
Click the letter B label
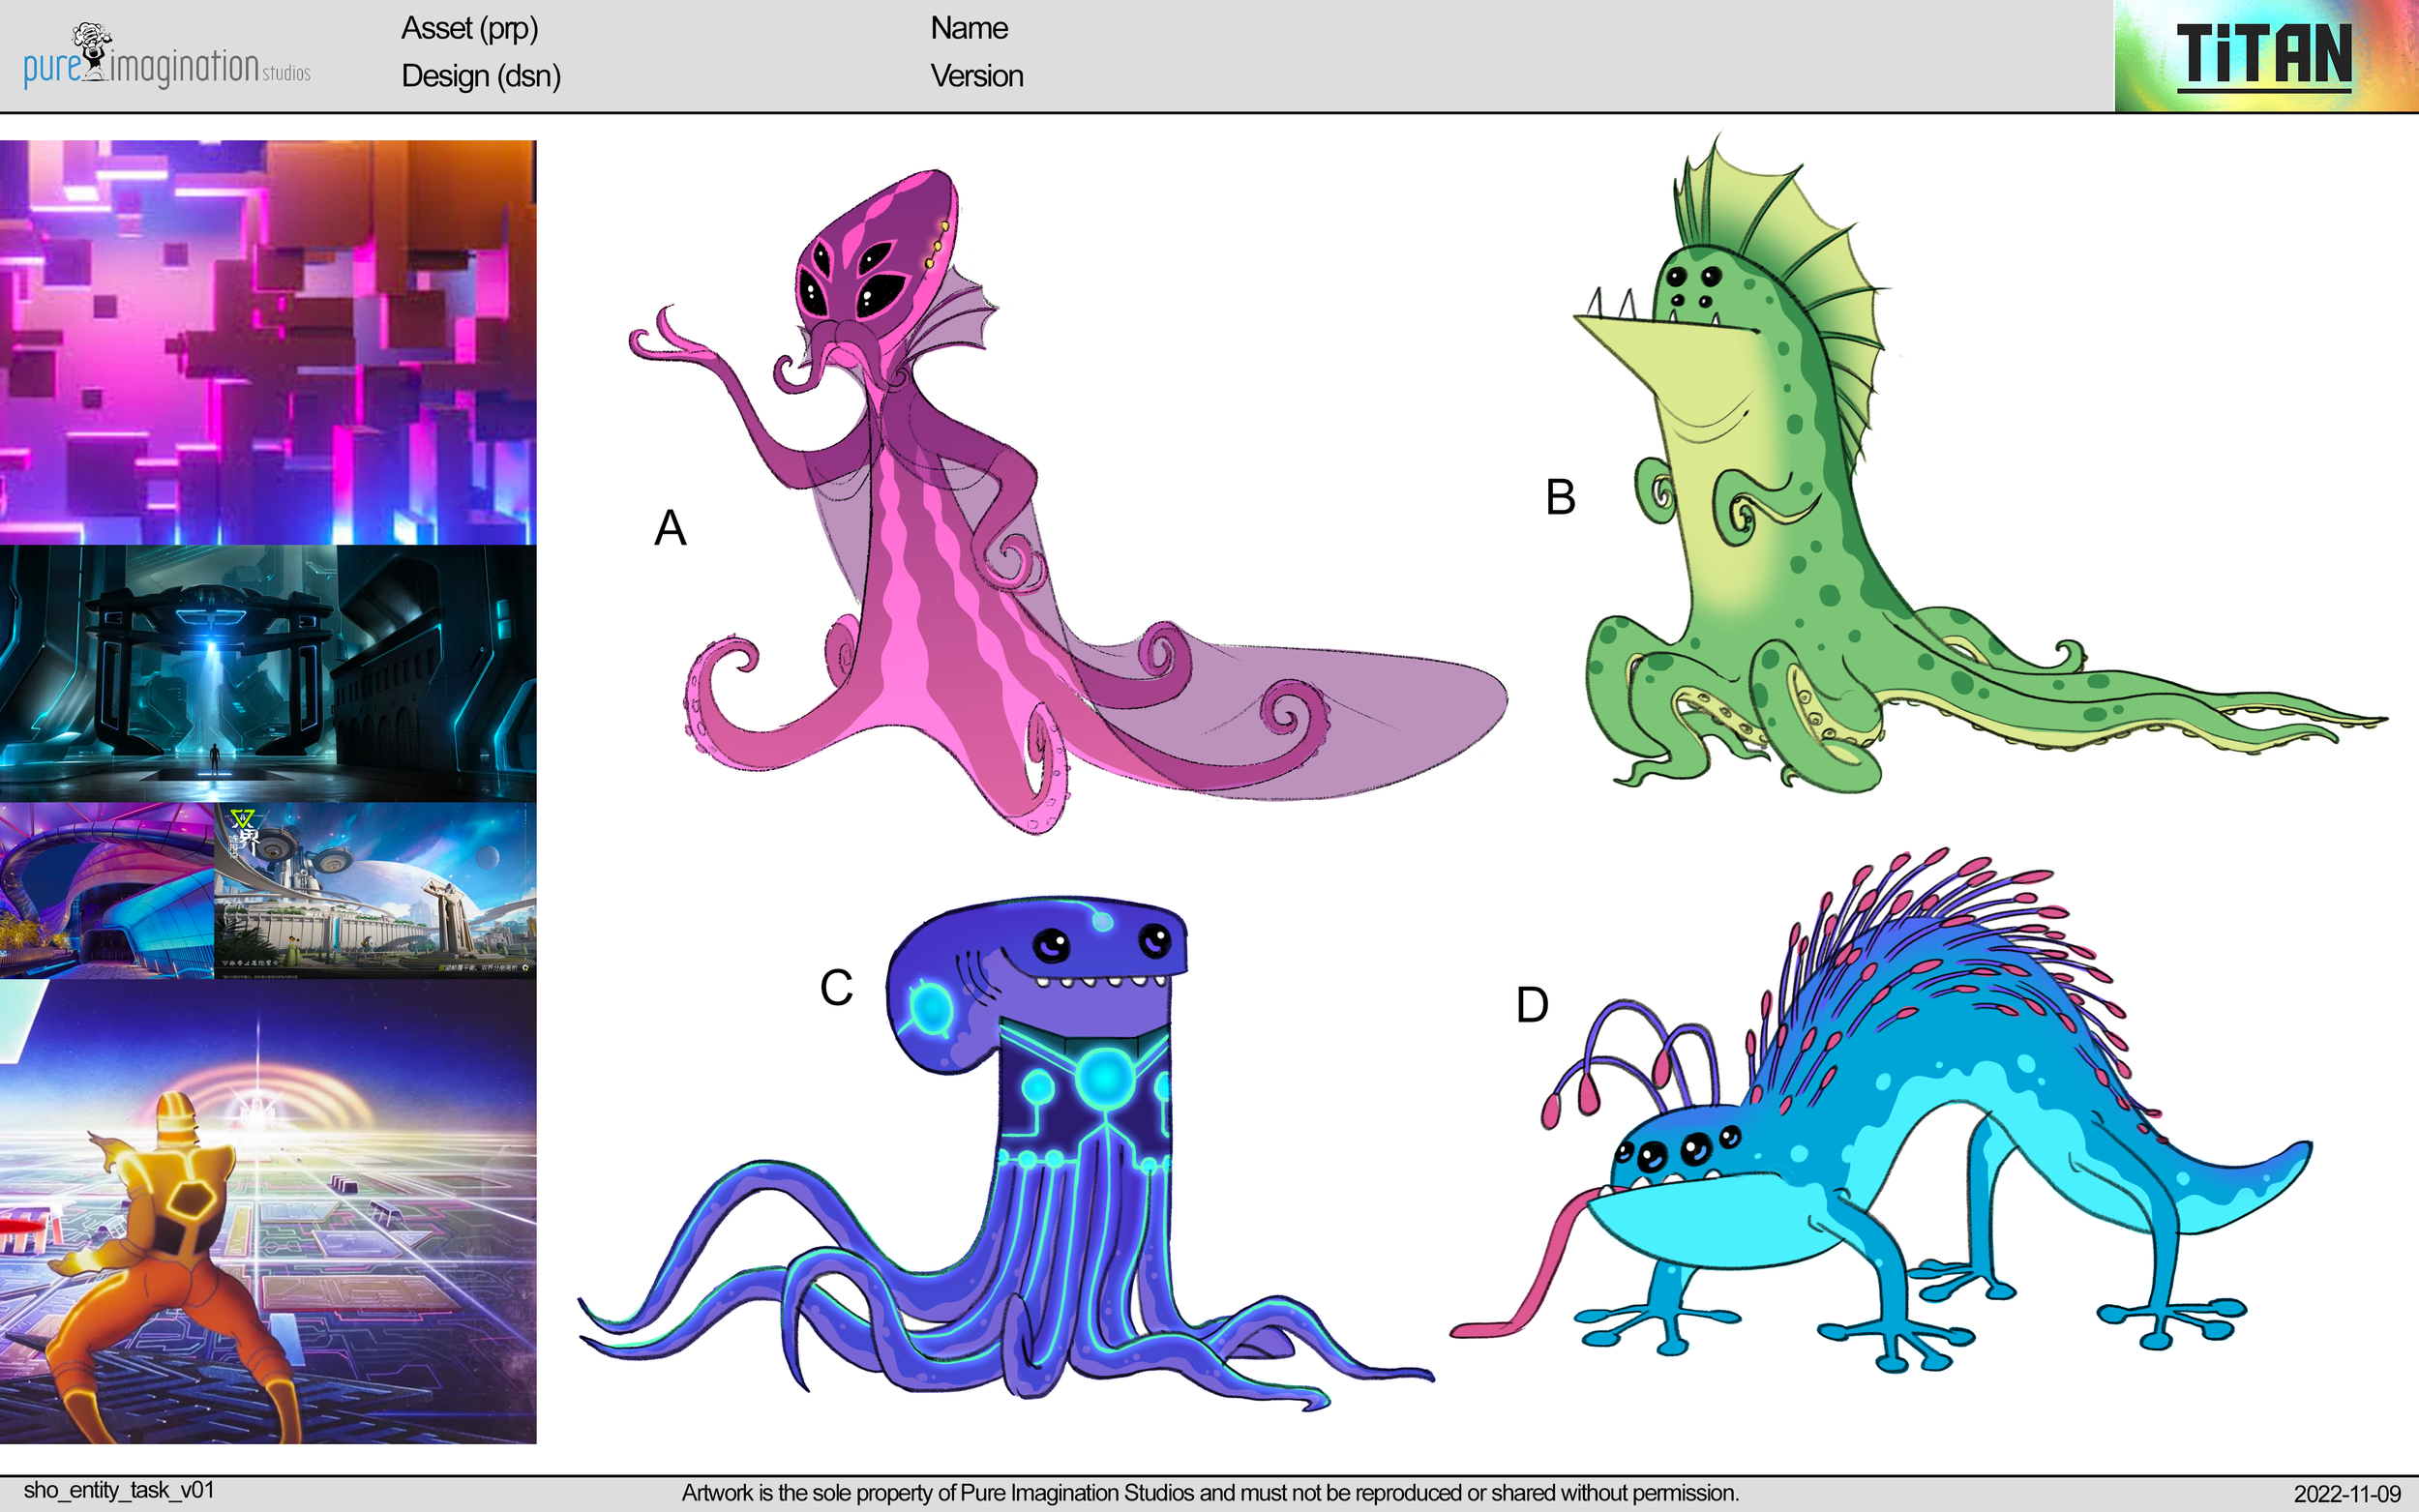(1560, 497)
